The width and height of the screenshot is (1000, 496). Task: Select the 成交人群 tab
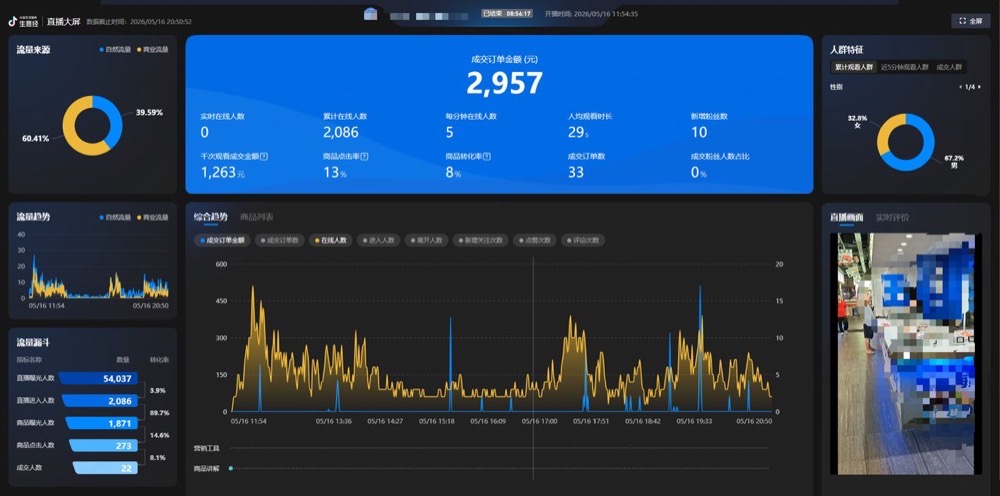tap(950, 67)
